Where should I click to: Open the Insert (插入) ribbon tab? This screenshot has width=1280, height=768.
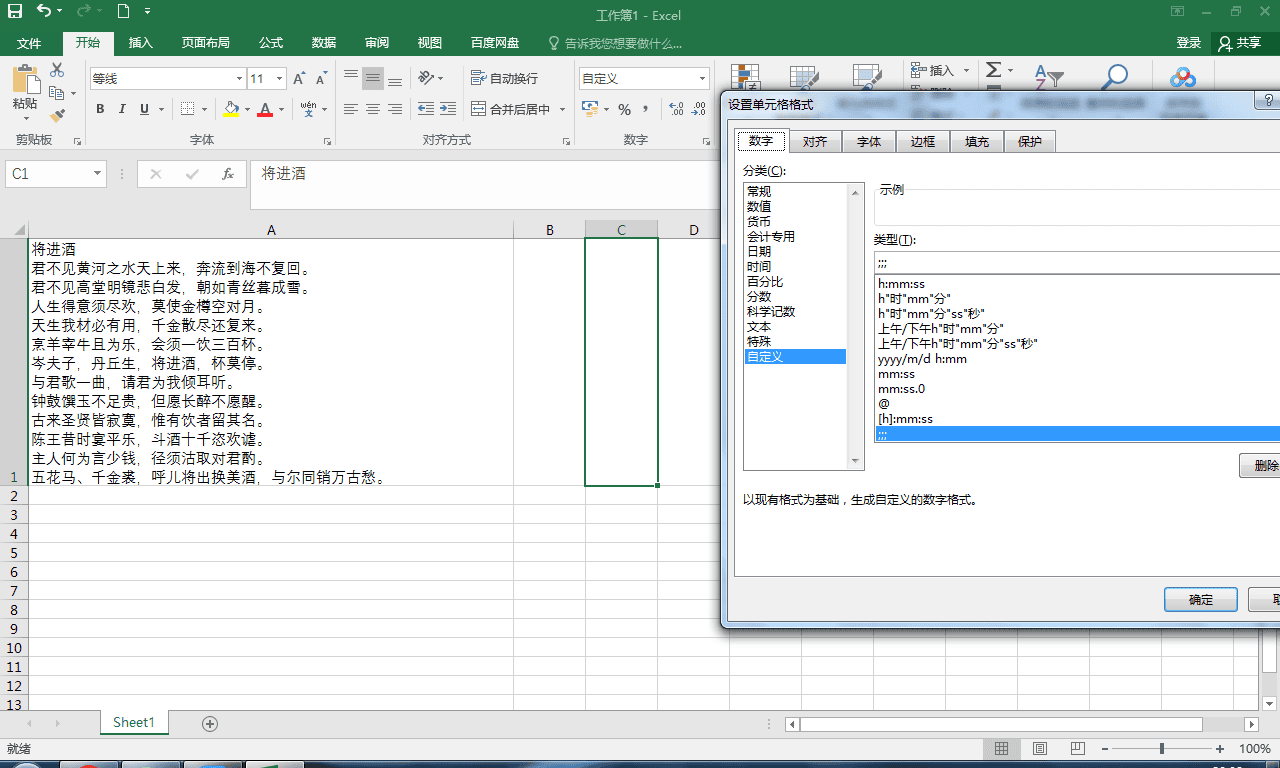click(141, 43)
